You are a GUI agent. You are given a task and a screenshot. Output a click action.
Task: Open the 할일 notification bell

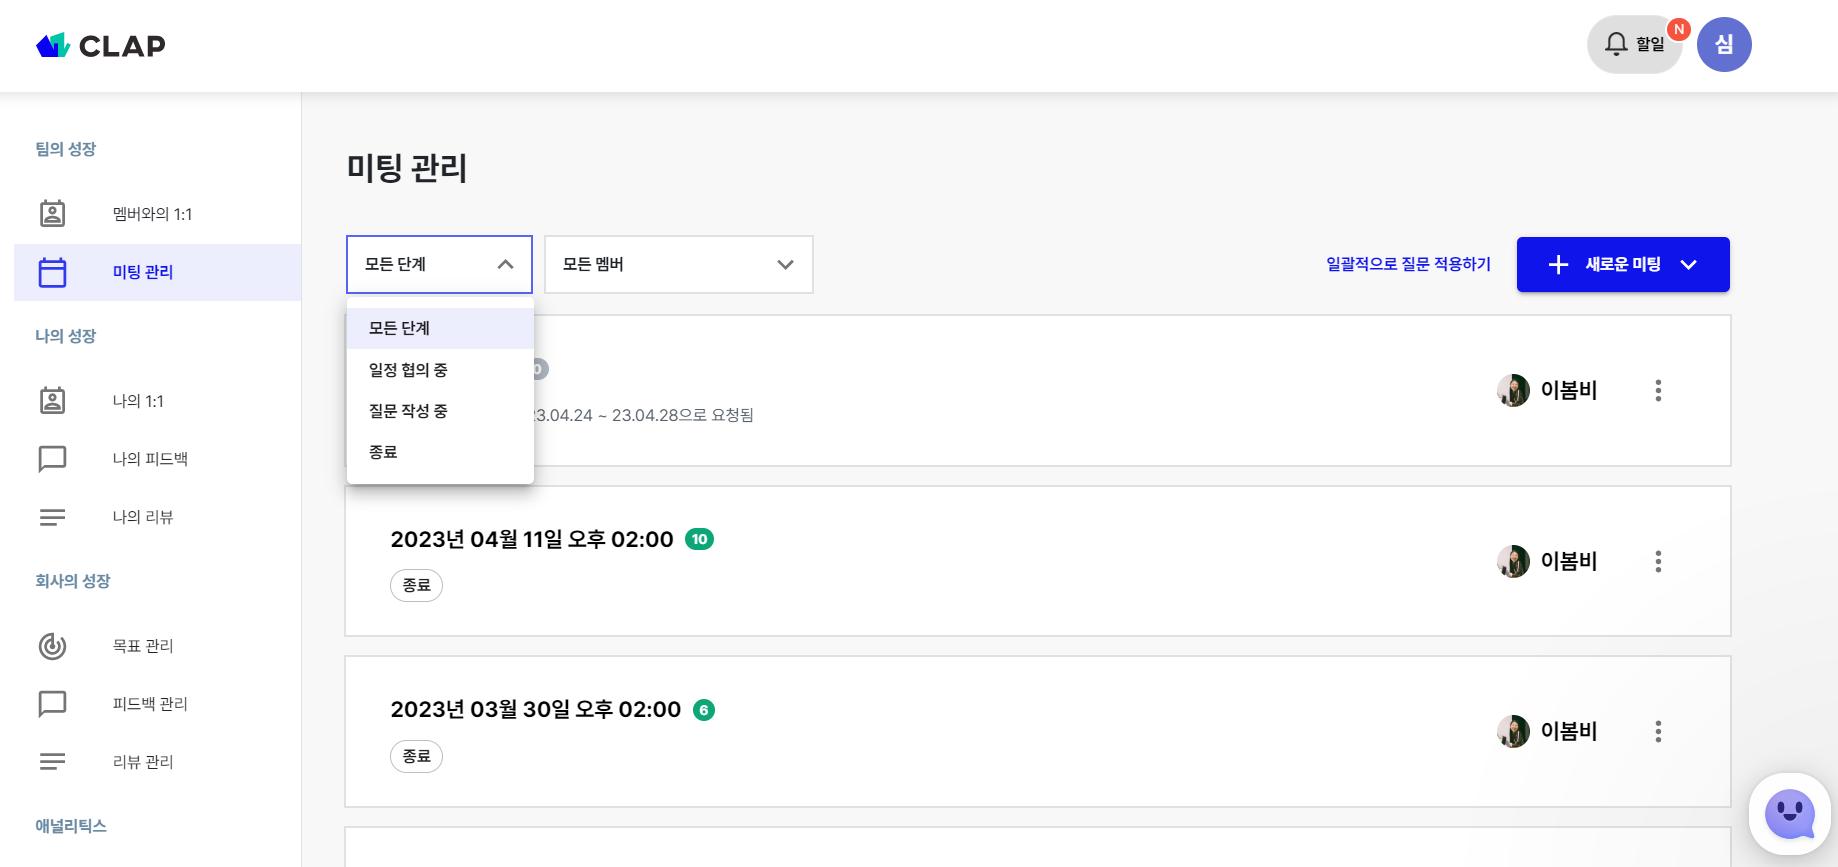click(x=1634, y=44)
